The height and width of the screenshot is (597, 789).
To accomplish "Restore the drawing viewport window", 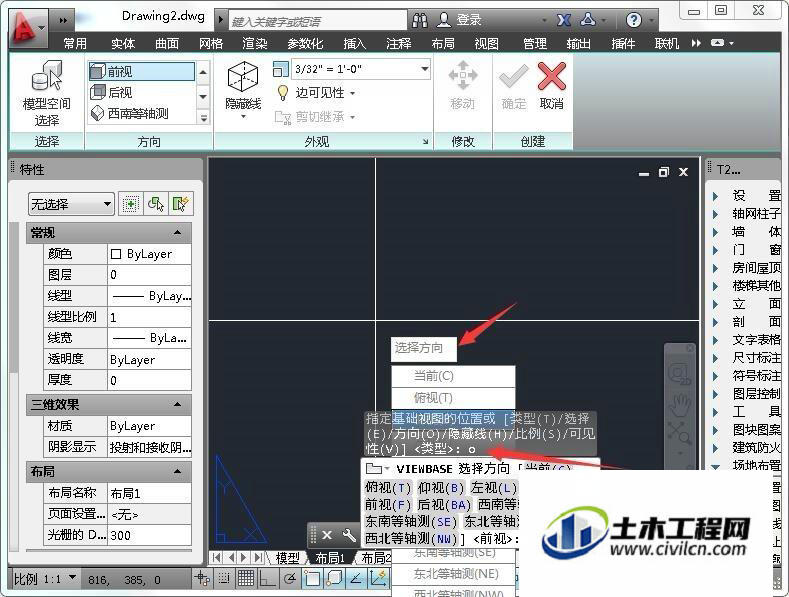I will [664, 172].
